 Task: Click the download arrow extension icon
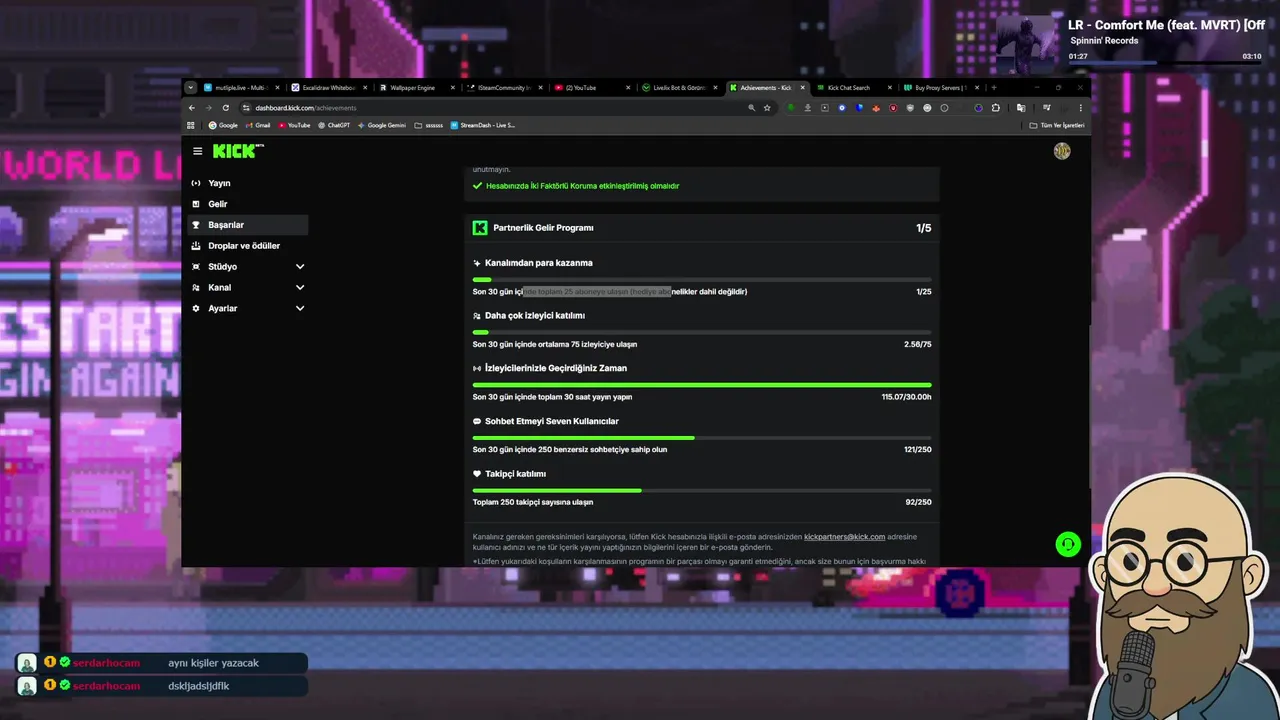click(x=808, y=108)
